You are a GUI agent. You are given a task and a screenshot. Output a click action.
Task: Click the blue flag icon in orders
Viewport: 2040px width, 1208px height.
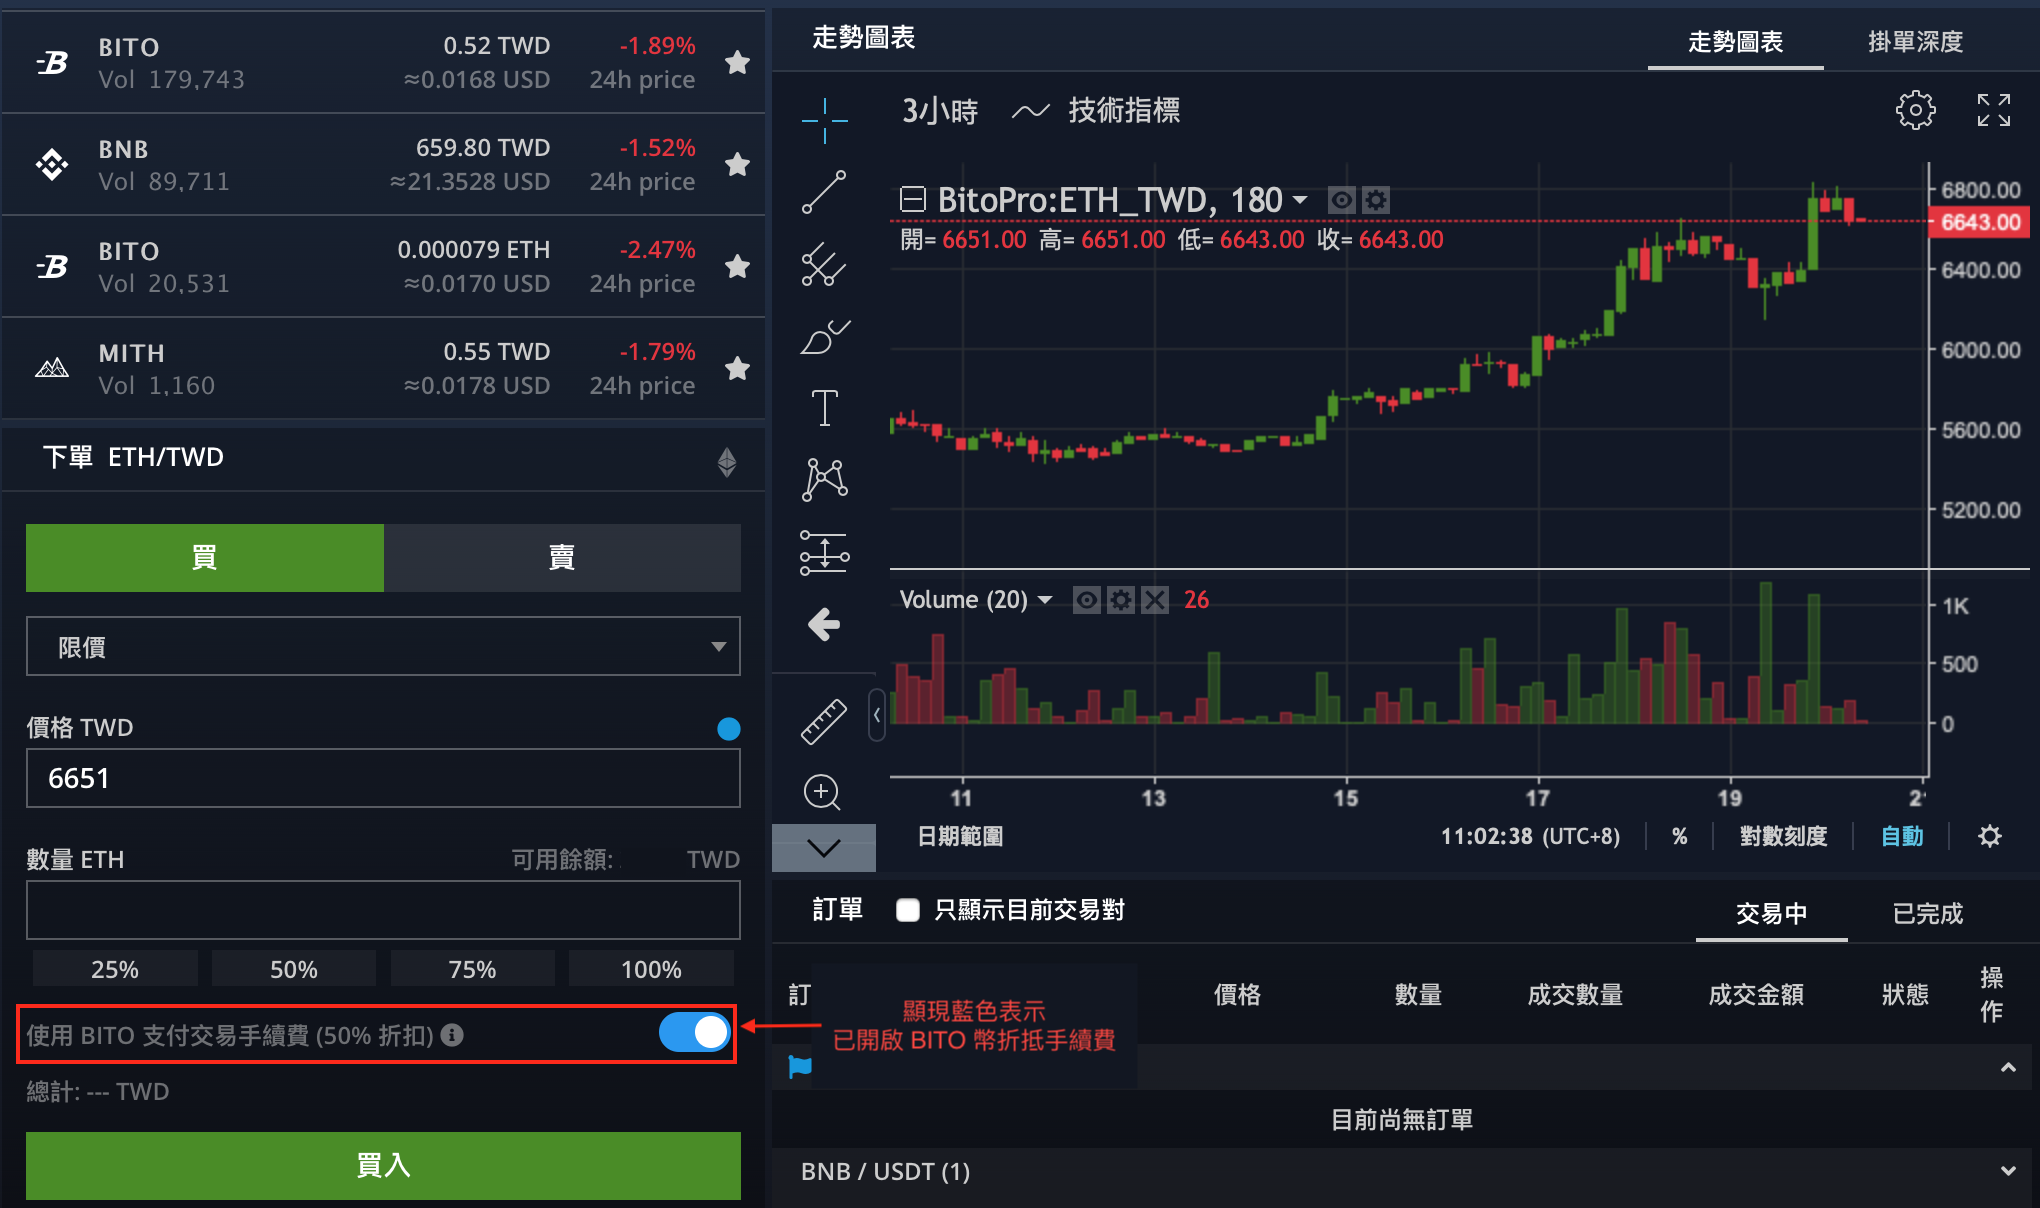tap(800, 1067)
